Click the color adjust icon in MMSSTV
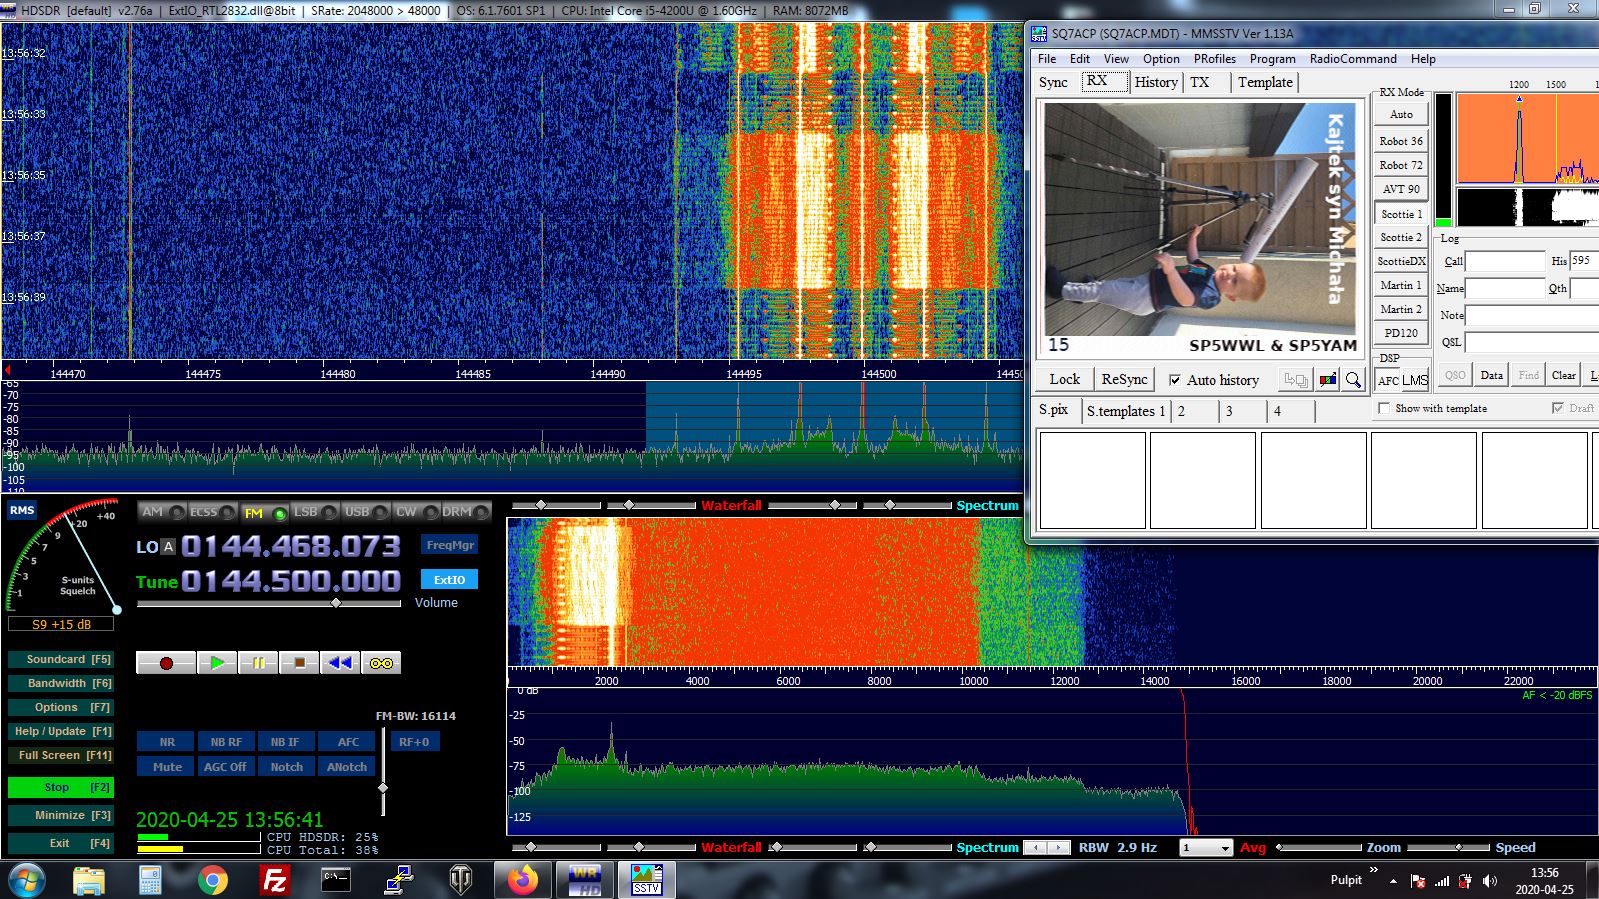1599x899 pixels. pos(1327,380)
